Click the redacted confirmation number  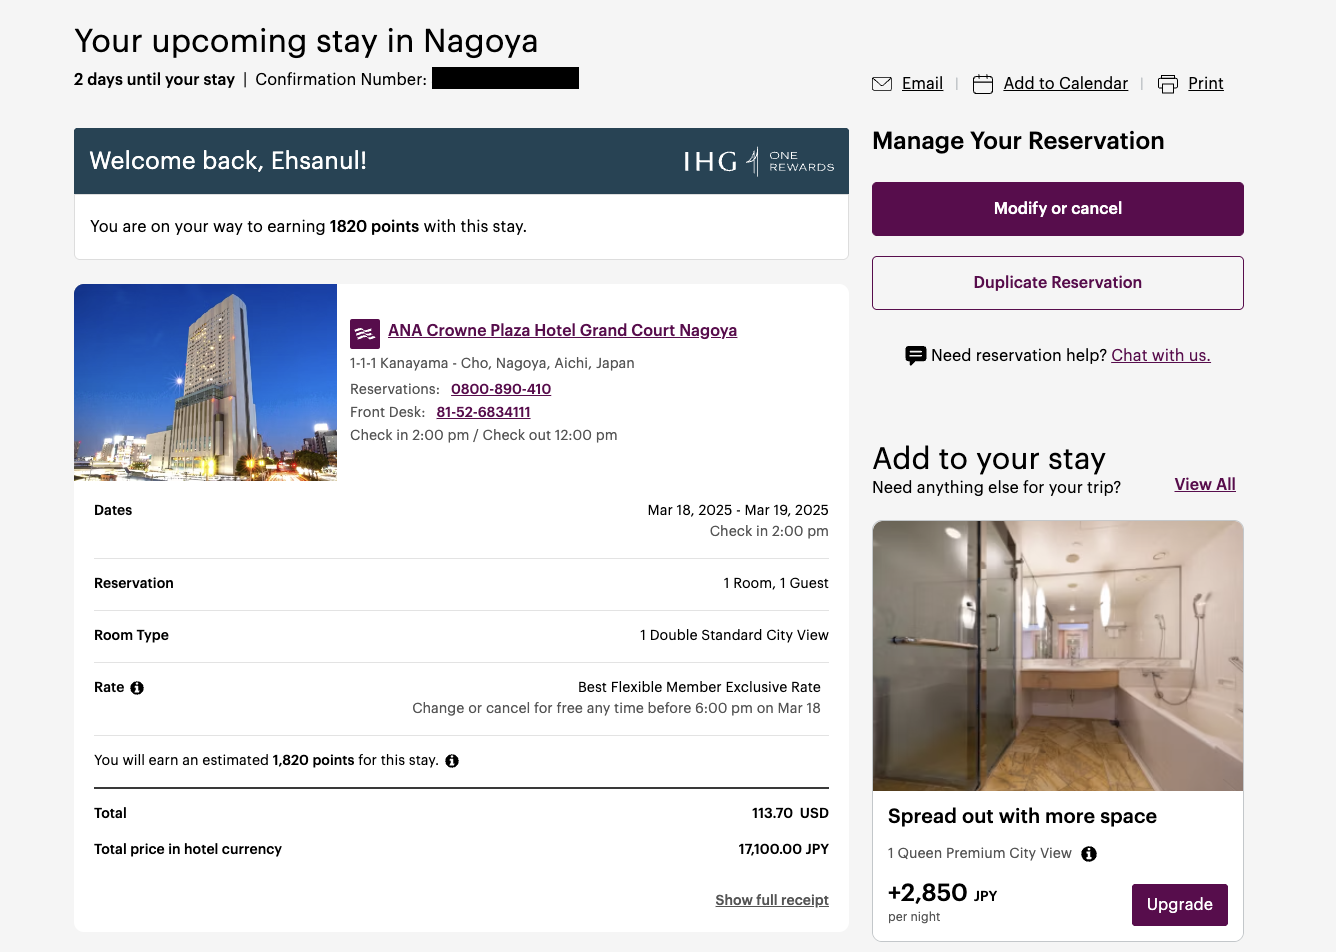pos(505,78)
